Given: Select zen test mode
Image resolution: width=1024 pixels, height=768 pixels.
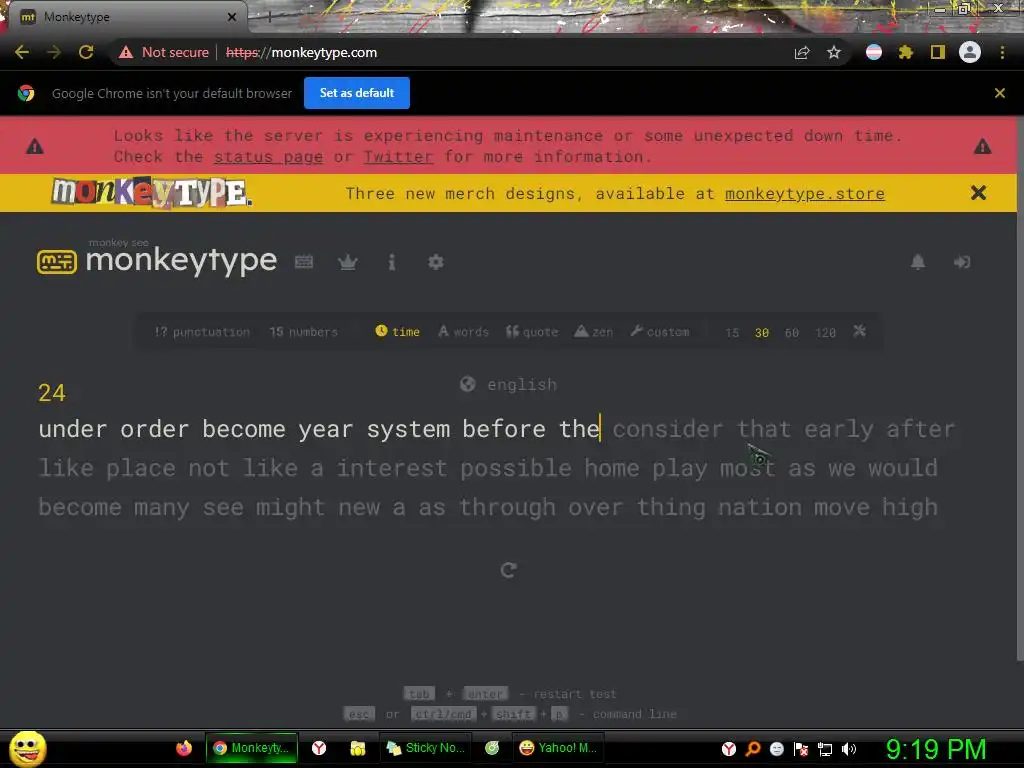Looking at the screenshot, I should coord(593,332).
